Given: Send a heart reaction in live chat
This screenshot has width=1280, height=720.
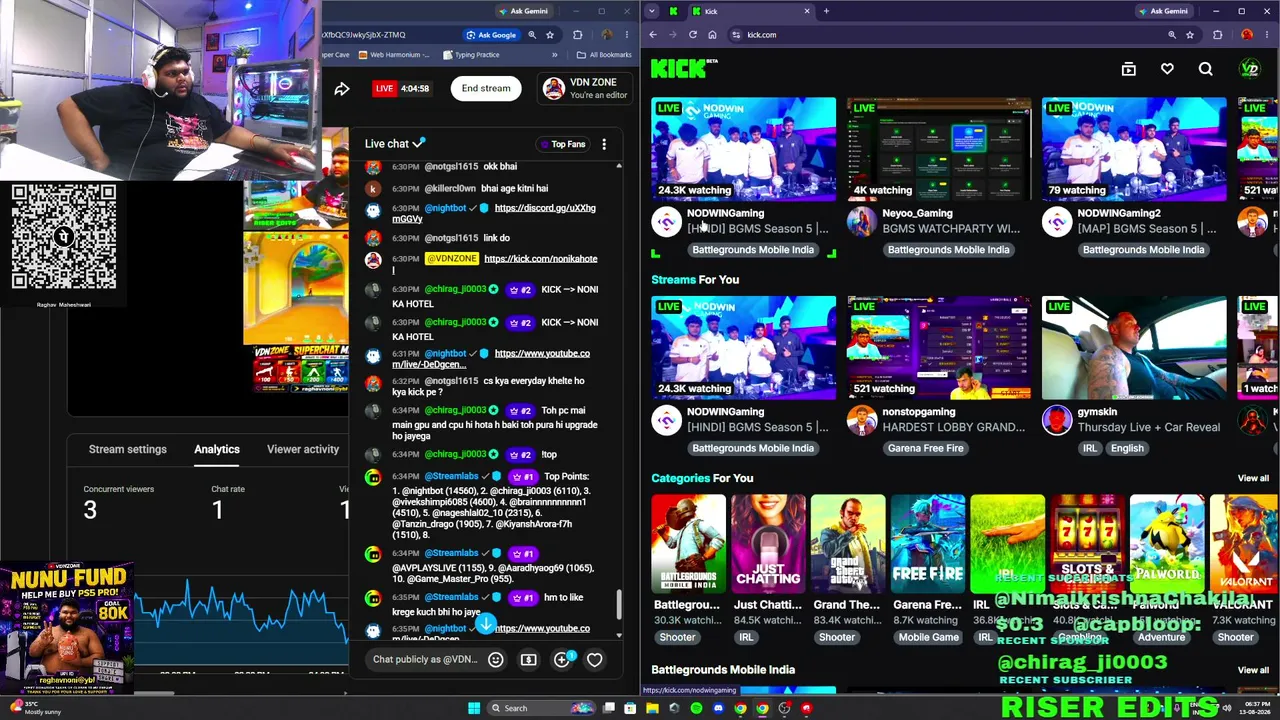Looking at the screenshot, I should 594,660.
